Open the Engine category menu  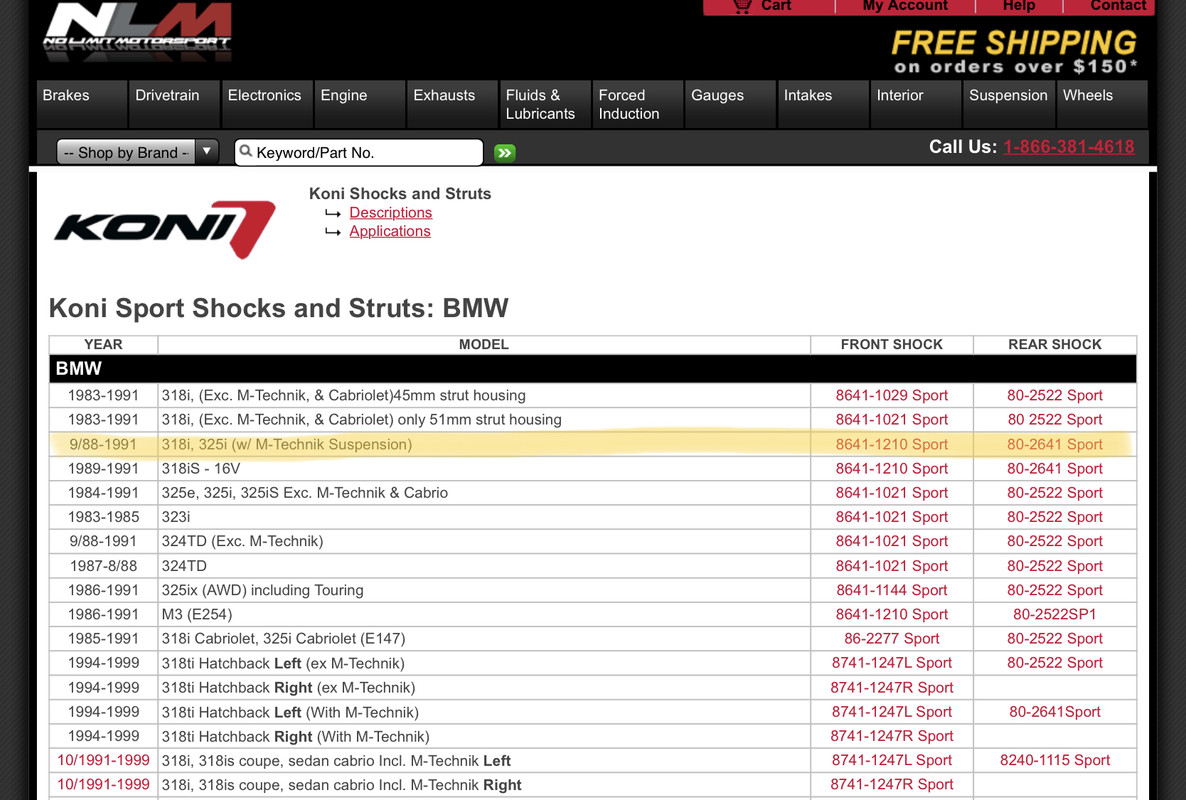coord(360,104)
